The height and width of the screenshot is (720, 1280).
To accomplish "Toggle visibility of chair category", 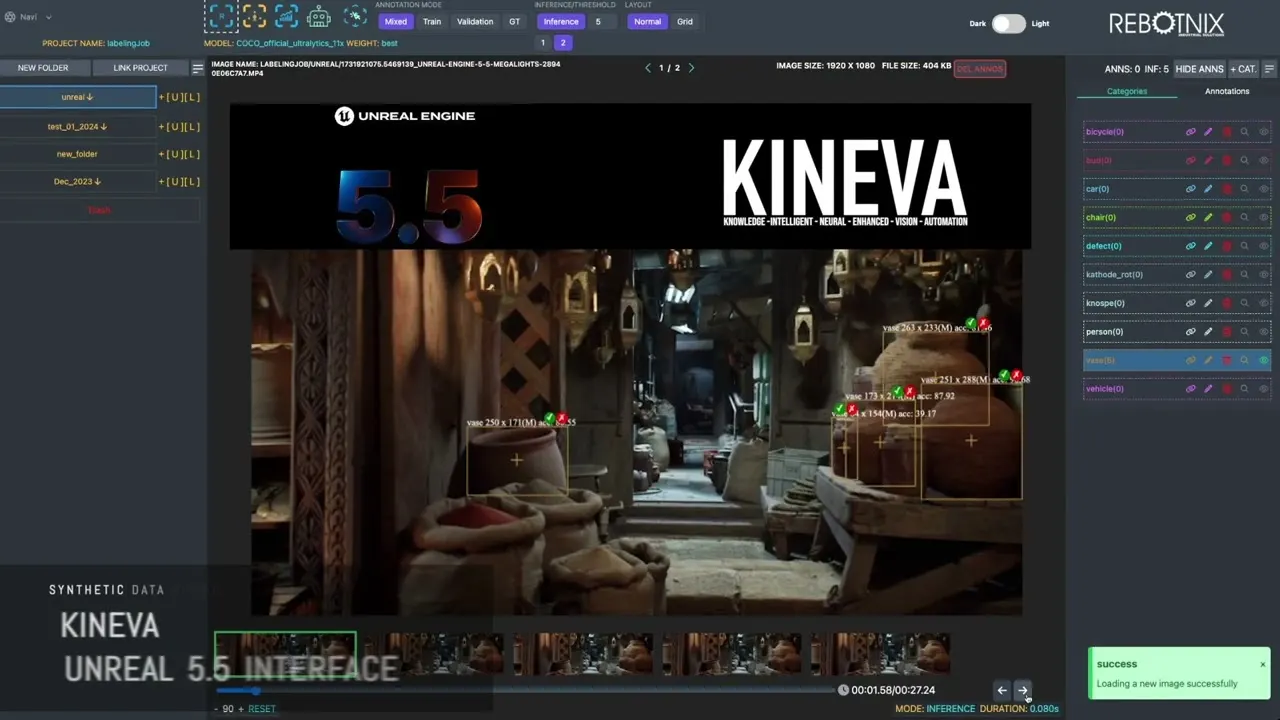I will pos(1263,217).
